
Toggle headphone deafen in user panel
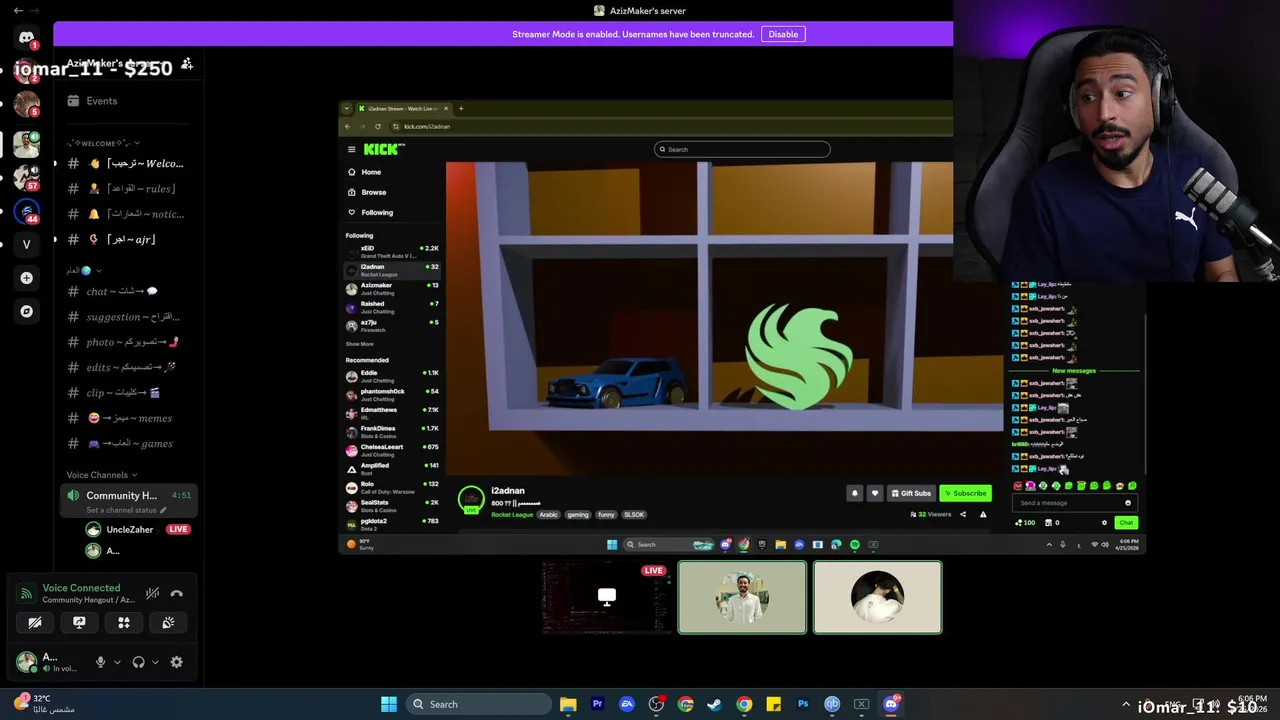click(139, 662)
